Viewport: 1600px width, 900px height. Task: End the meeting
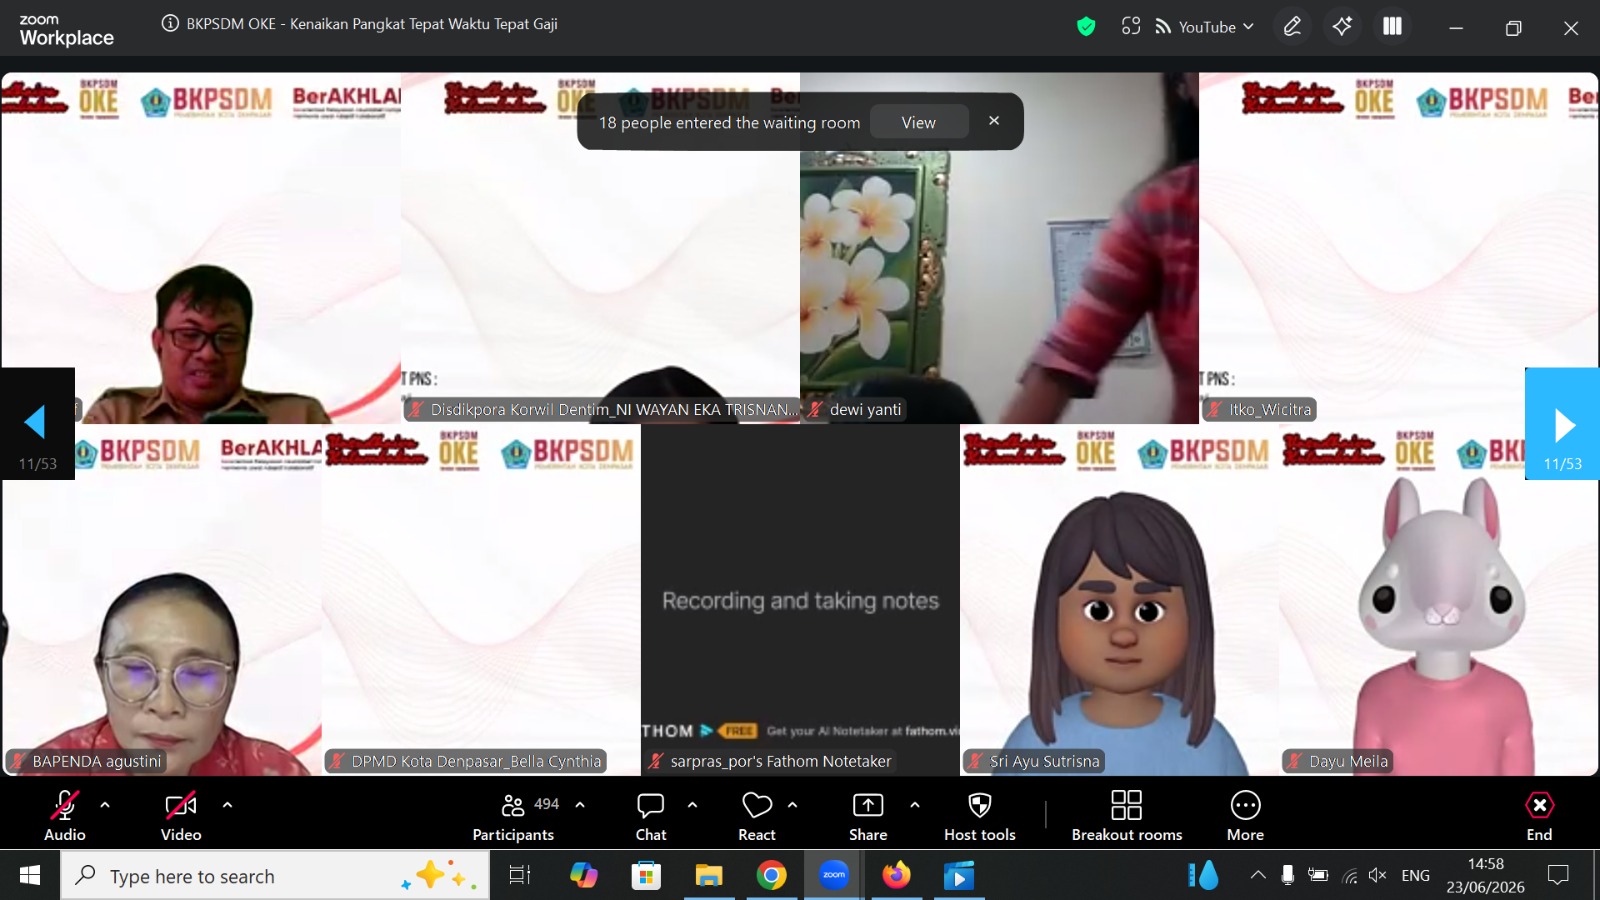(1539, 817)
